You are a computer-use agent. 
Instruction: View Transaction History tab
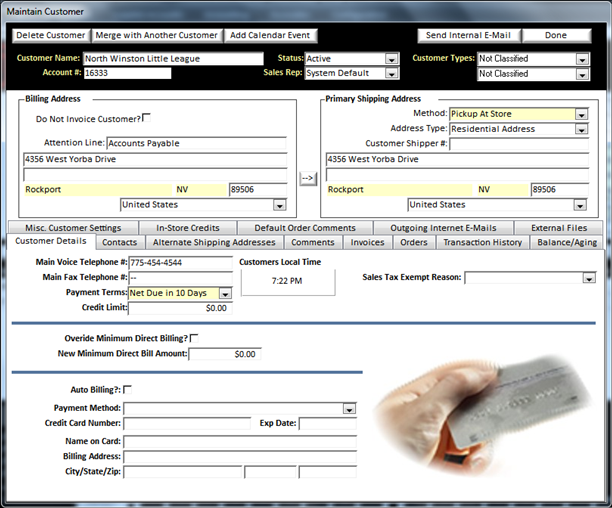pos(482,242)
